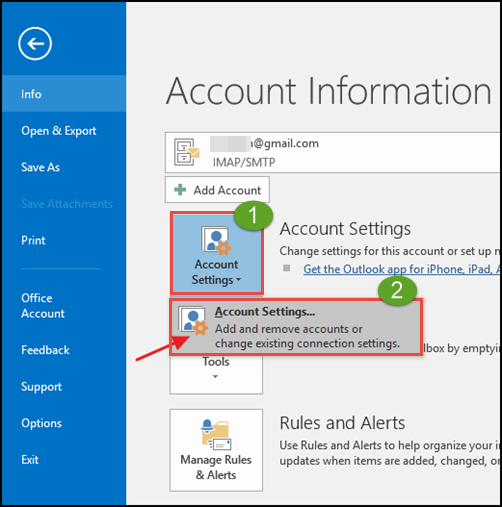This screenshot has width=502, height=507.
Task: Click Manage Rules & Alerts button
Action: point(216,450)
